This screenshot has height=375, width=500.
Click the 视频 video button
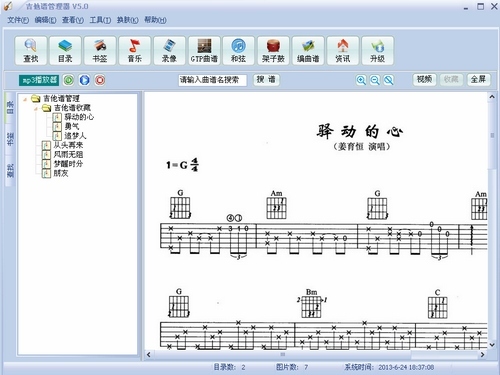point(424,80)
